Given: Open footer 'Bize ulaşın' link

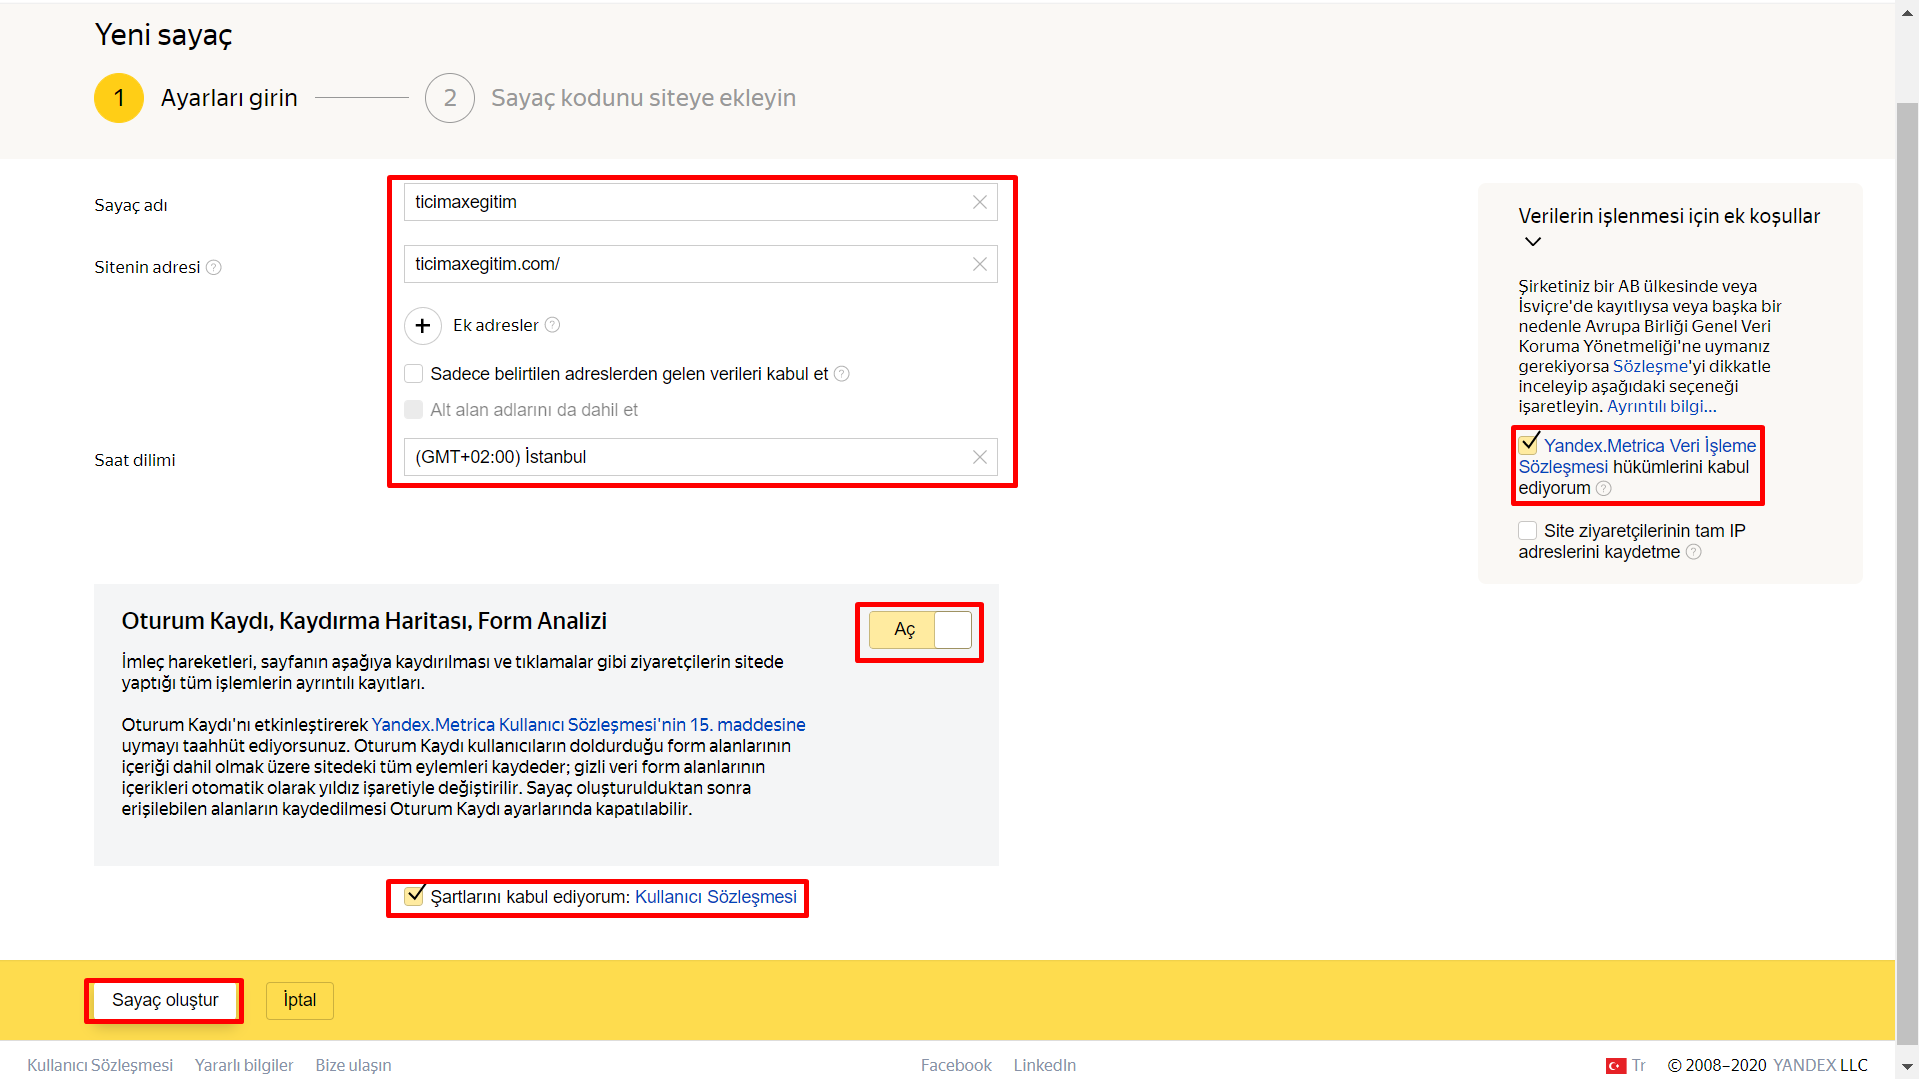Looking at the screenshot, I should coord(353,1066).
